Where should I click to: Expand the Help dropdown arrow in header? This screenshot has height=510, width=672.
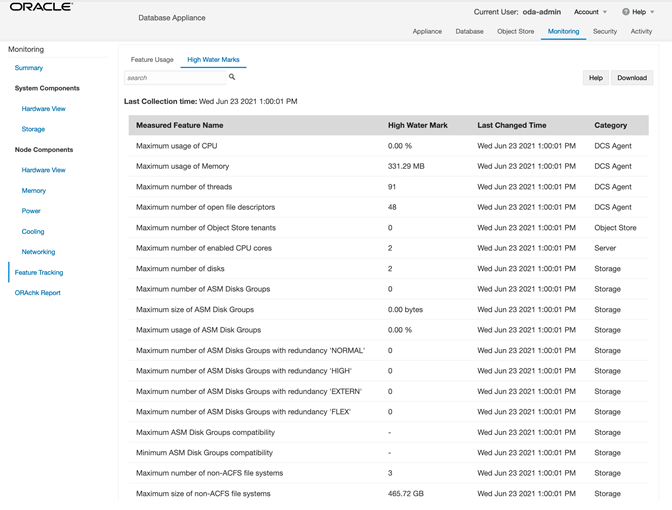652,12
